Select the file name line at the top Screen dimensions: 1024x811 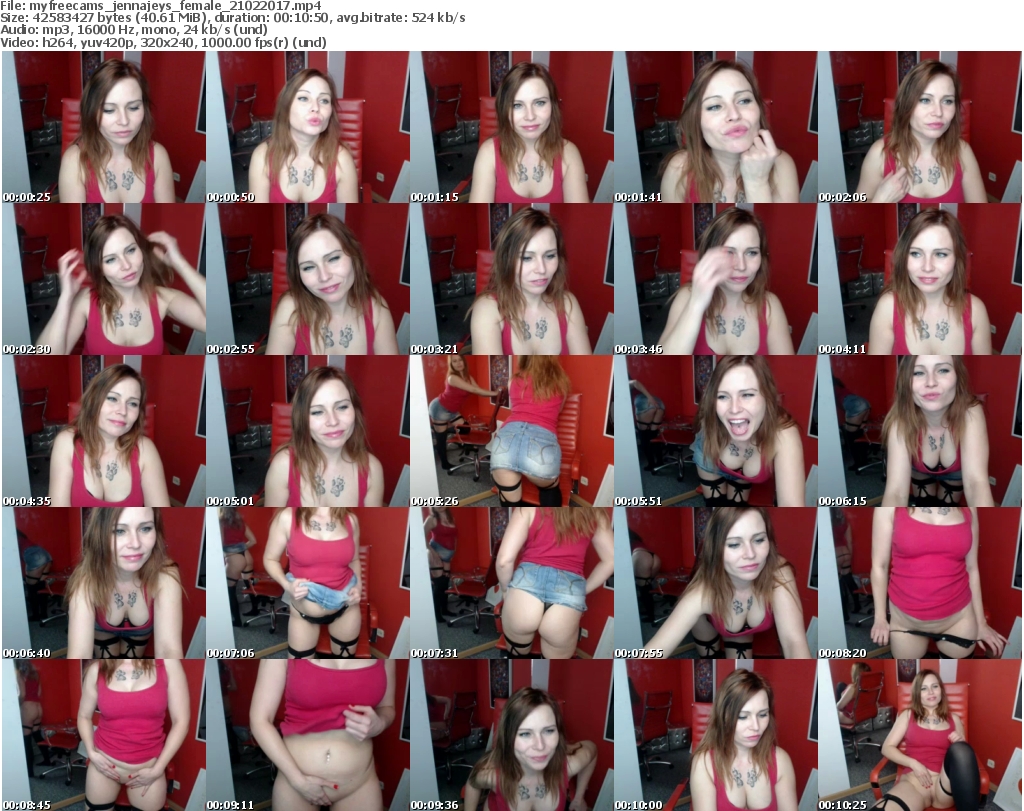[x=161, y=6]
